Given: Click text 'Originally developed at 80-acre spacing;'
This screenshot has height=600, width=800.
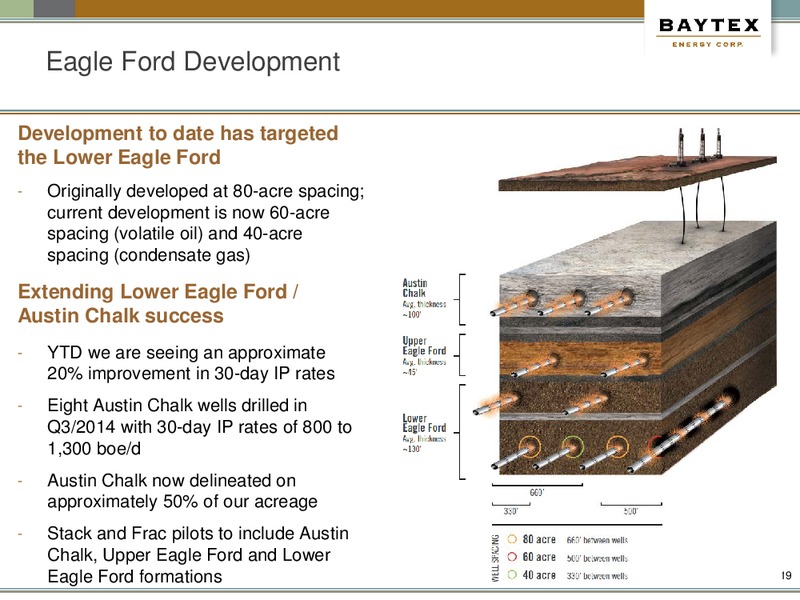Looking at the screenshot, I should tap(206, 191).
